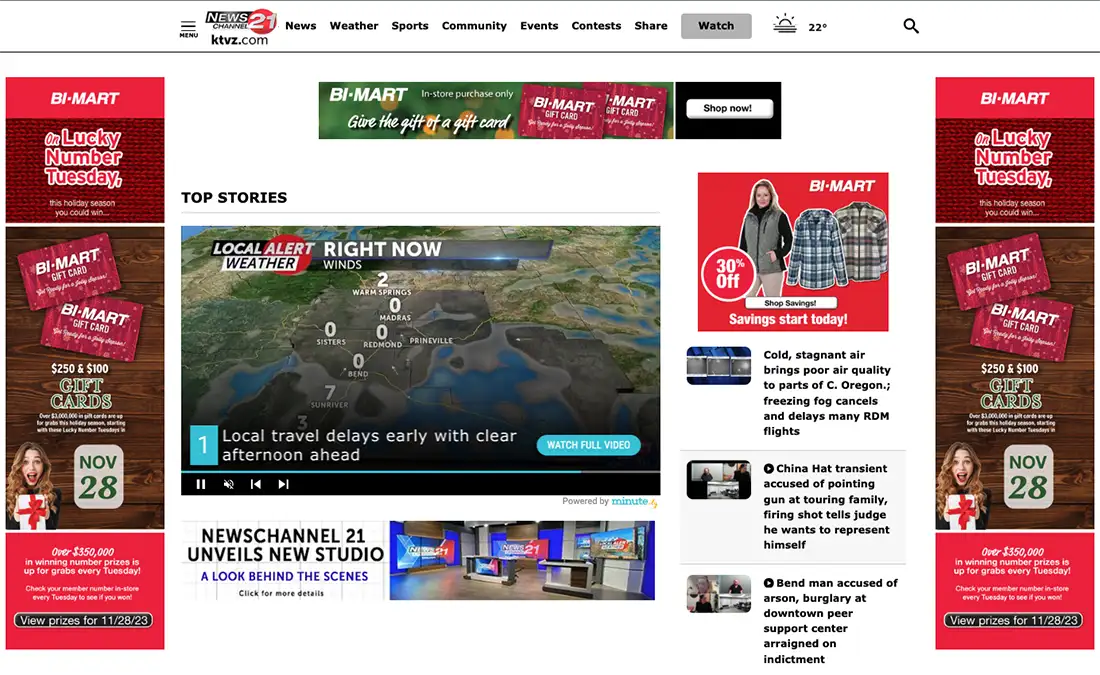Click the new studio photo
This screenshot has width=1100, height=675.
[x=522, y=561]
